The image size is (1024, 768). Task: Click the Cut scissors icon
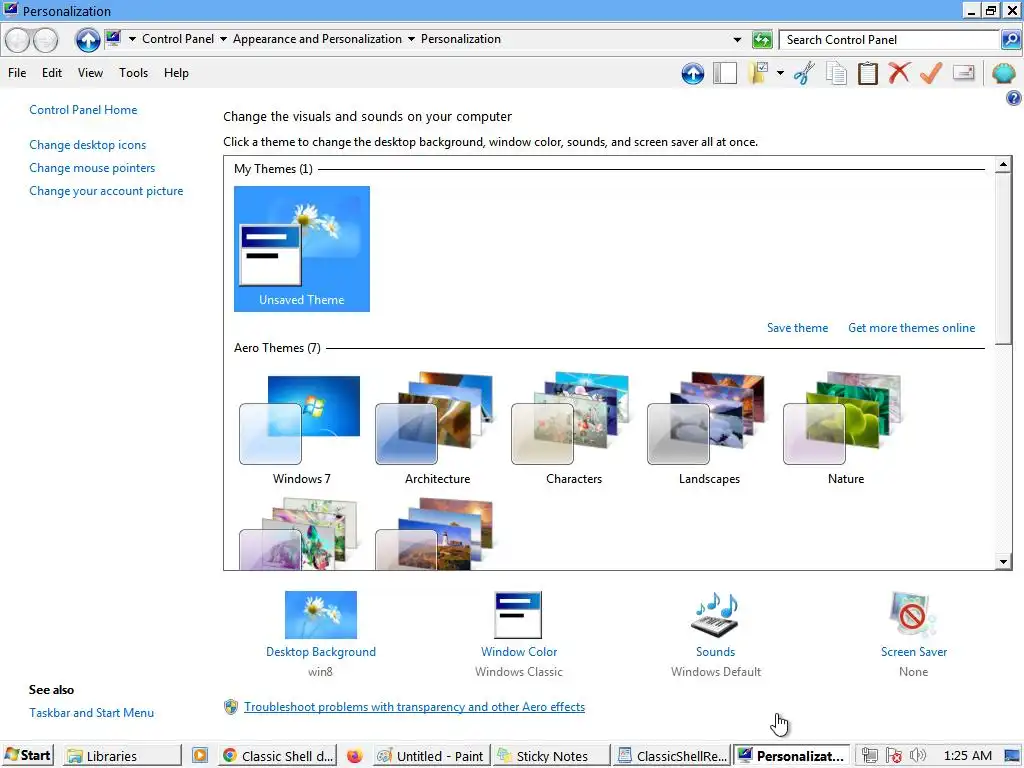(804, 73)
